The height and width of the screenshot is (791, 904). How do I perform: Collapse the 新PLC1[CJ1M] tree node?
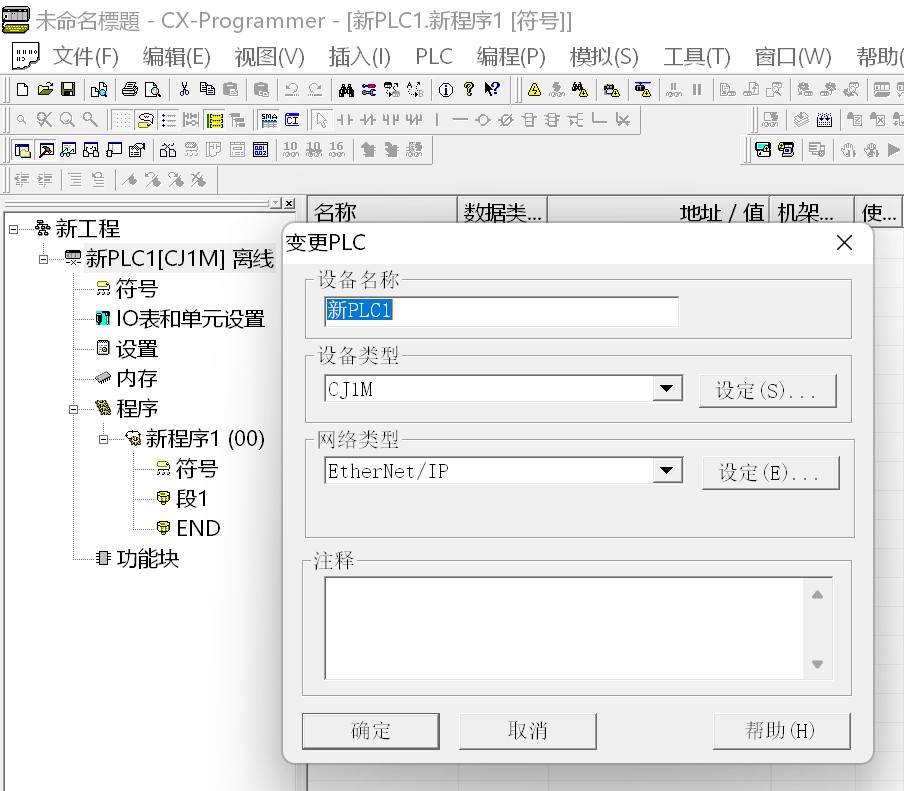pos(43,259)
